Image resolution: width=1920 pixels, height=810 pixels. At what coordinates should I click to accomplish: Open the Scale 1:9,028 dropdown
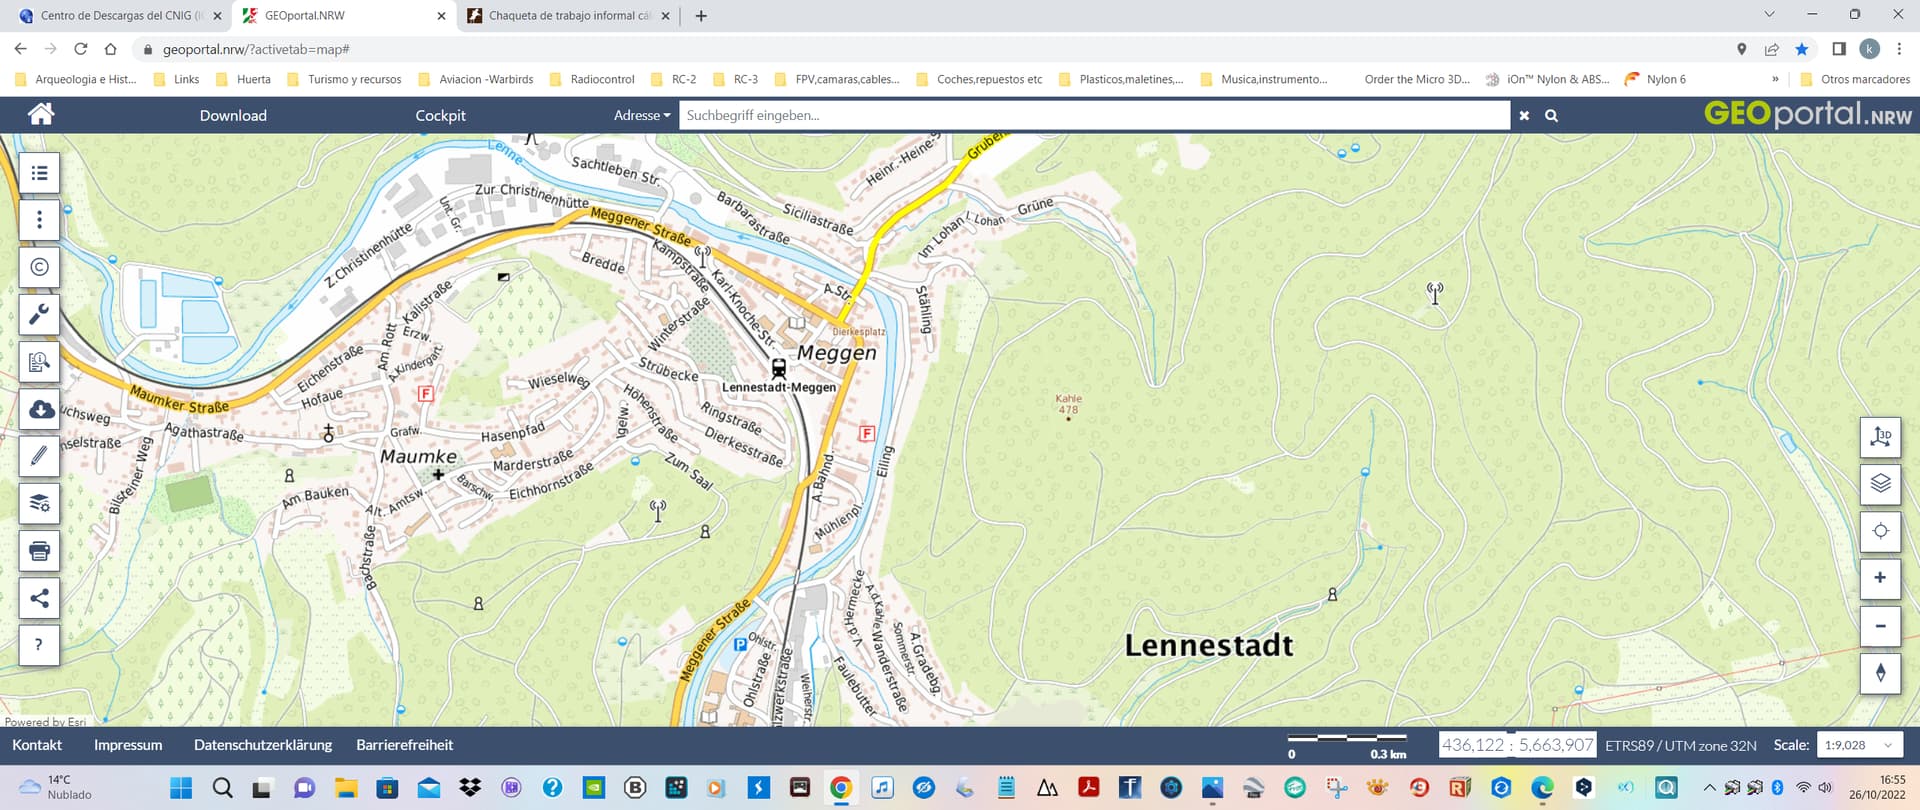point(1858,745)
